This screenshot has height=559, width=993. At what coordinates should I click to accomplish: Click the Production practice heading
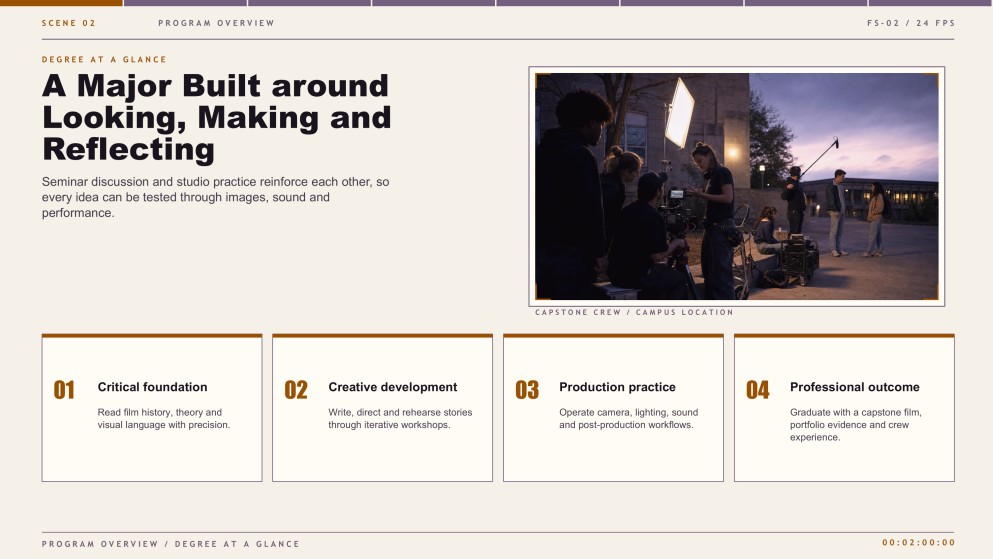pyautogui.click(x=617, y=387)
